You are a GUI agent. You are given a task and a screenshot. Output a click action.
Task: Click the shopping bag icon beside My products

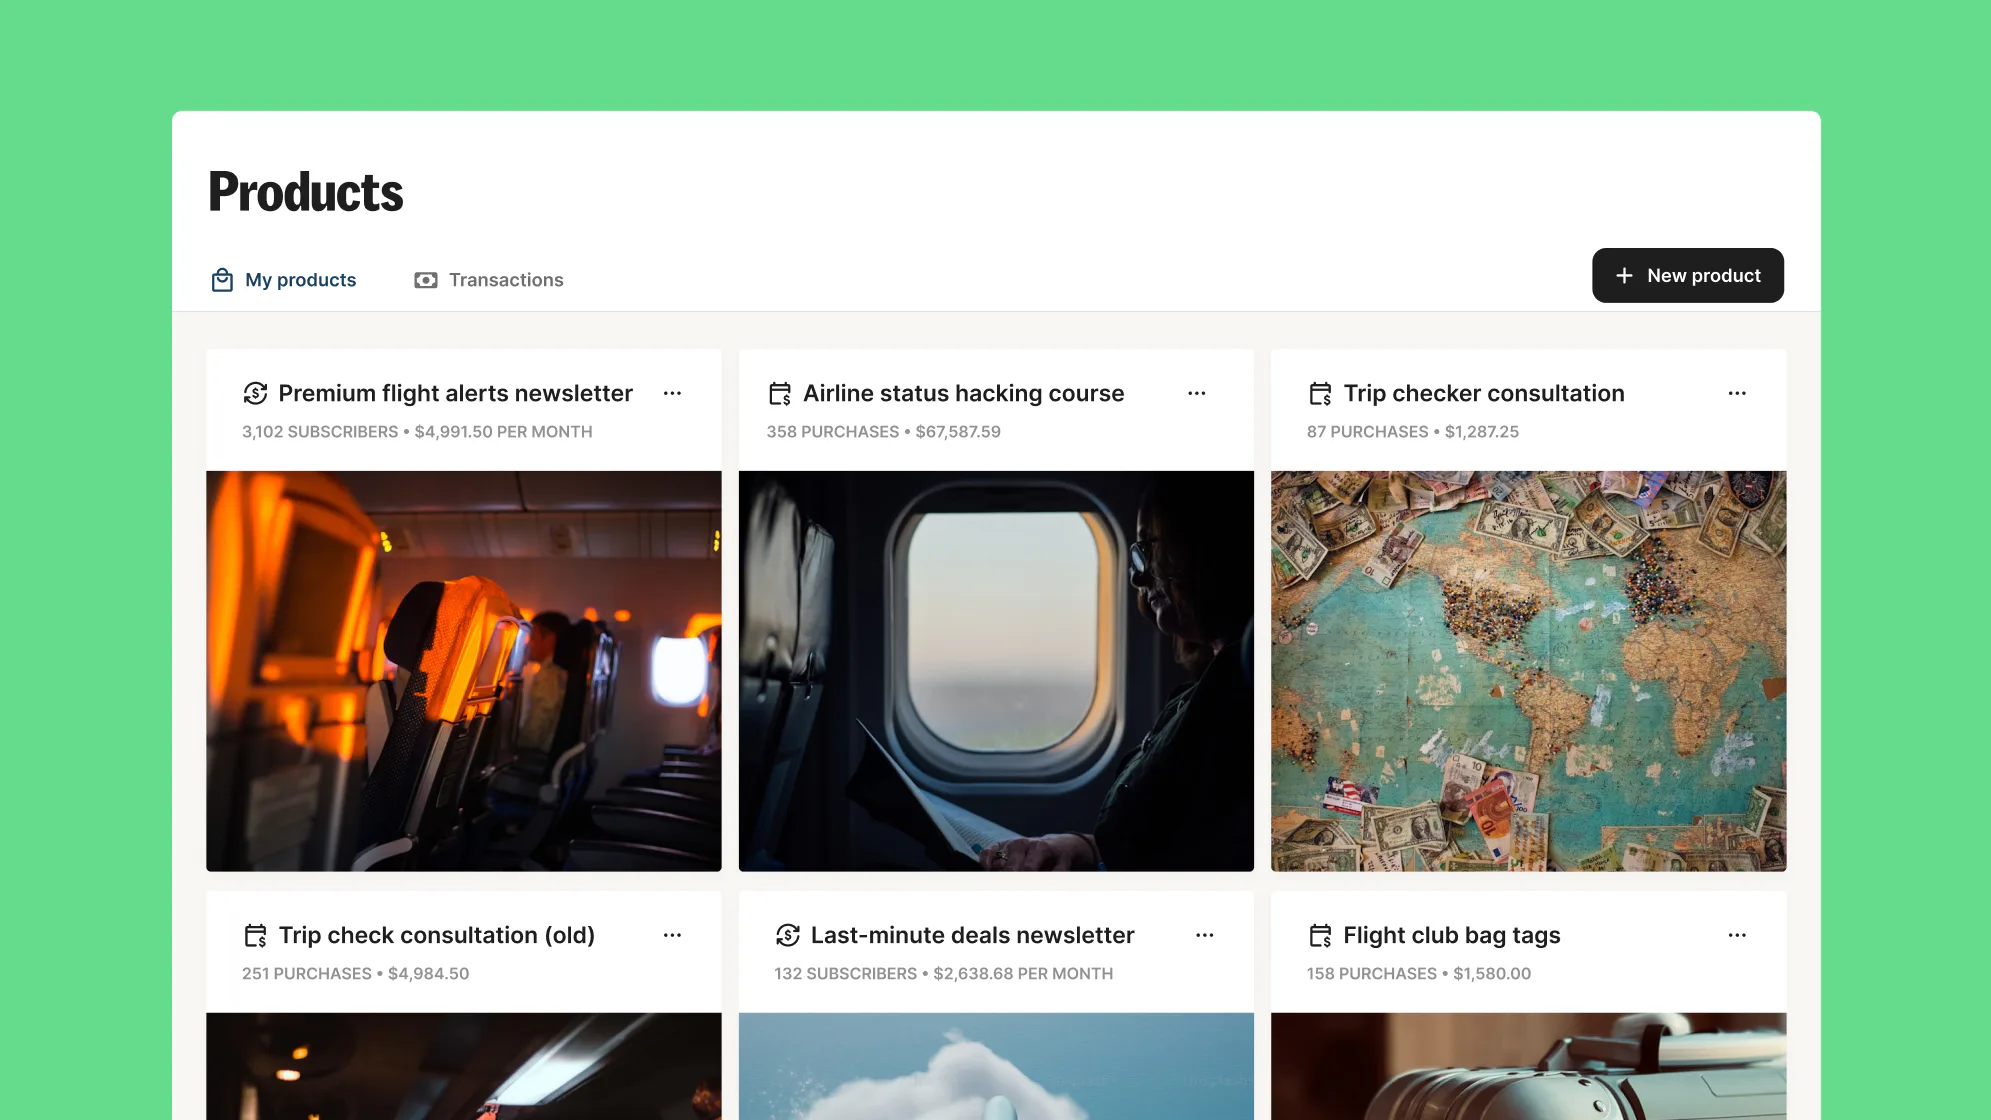click(222, 280)
